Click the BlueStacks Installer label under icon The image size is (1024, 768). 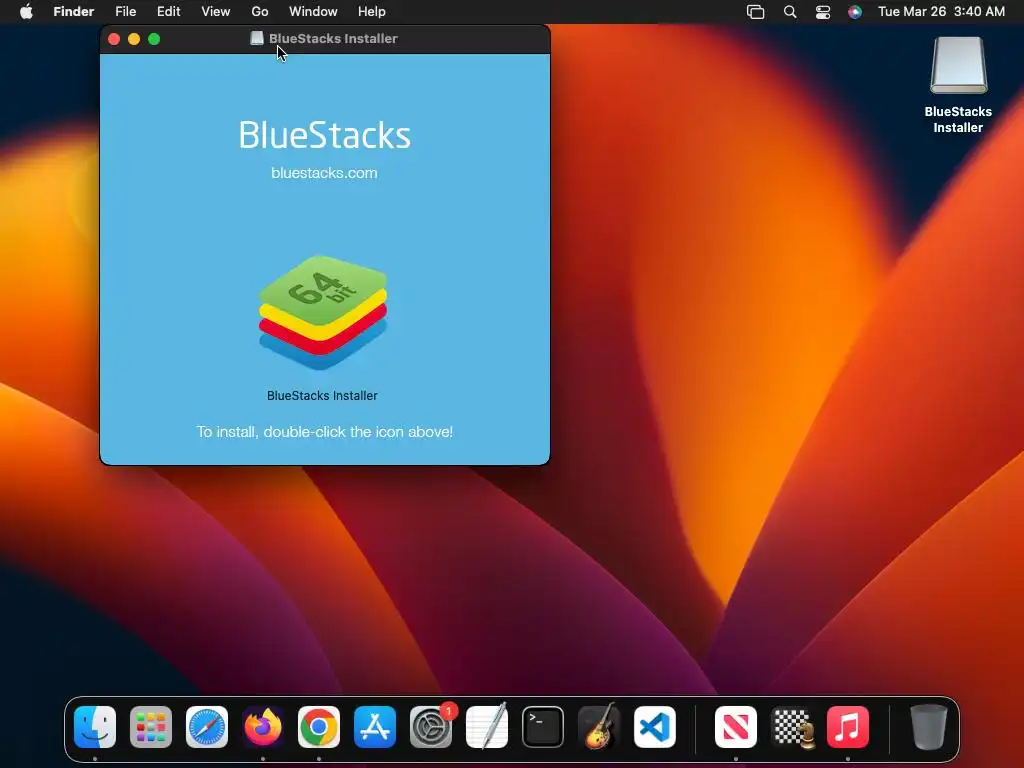[x=322, y=396]
